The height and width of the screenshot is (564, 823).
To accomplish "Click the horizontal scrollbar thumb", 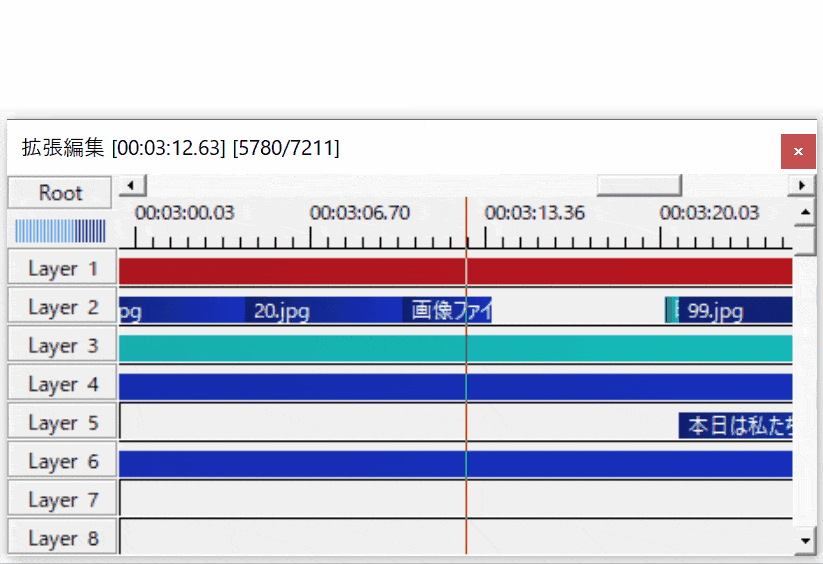I will tap(638, 186).
